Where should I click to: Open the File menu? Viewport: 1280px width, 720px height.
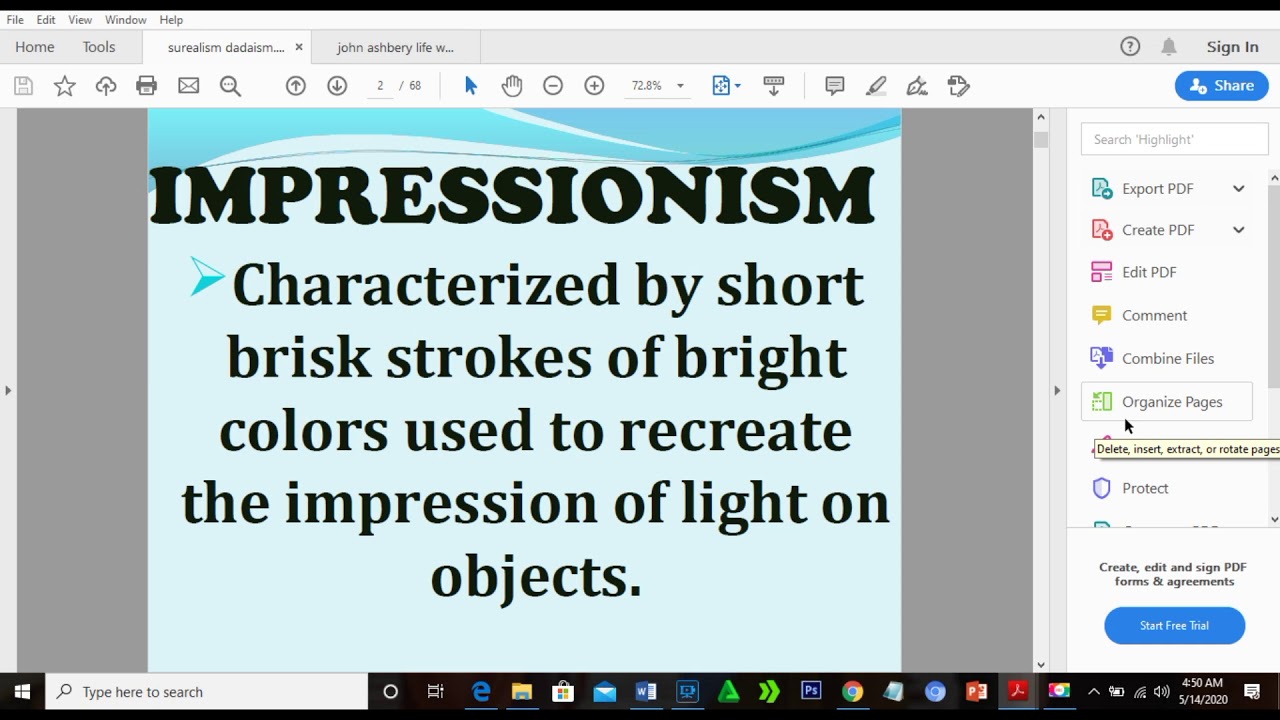(15, 20)
